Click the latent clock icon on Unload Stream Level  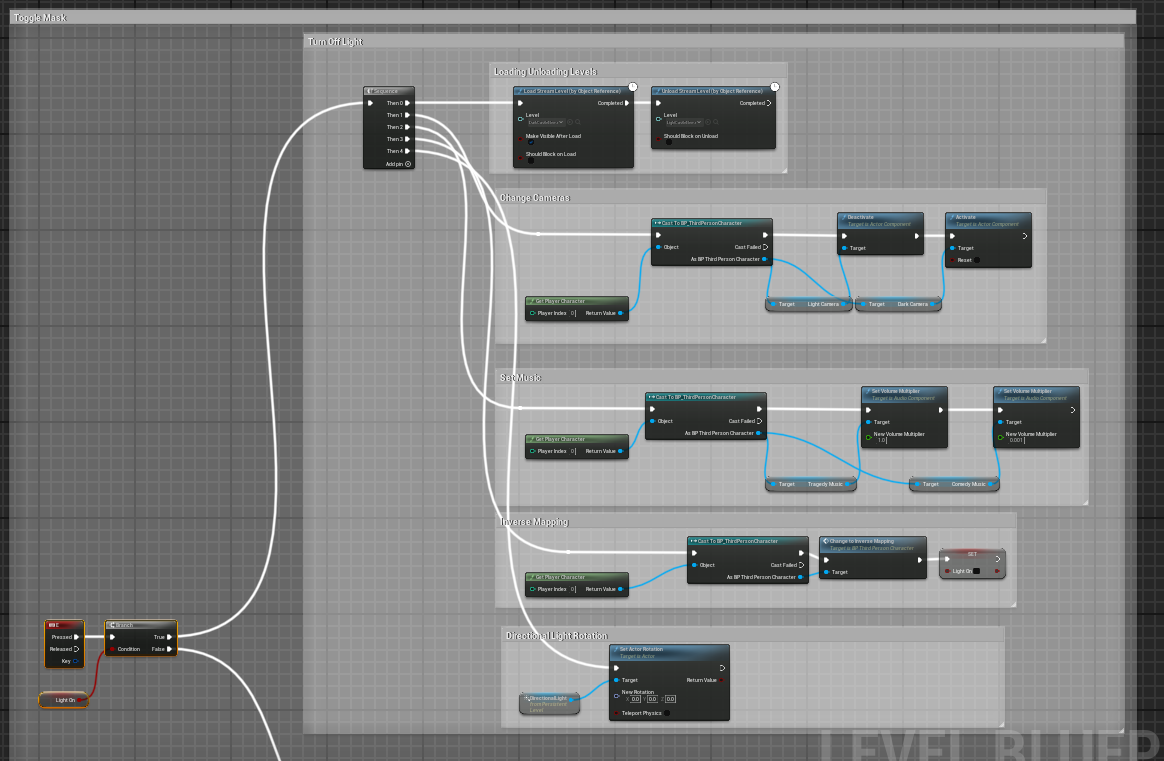click(774, 86)
